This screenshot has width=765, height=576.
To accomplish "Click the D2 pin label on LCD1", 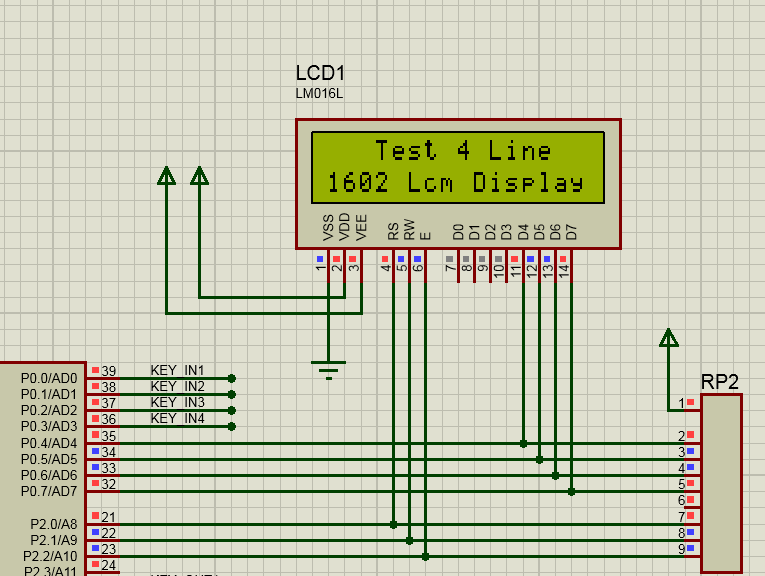I will point(490,232).
